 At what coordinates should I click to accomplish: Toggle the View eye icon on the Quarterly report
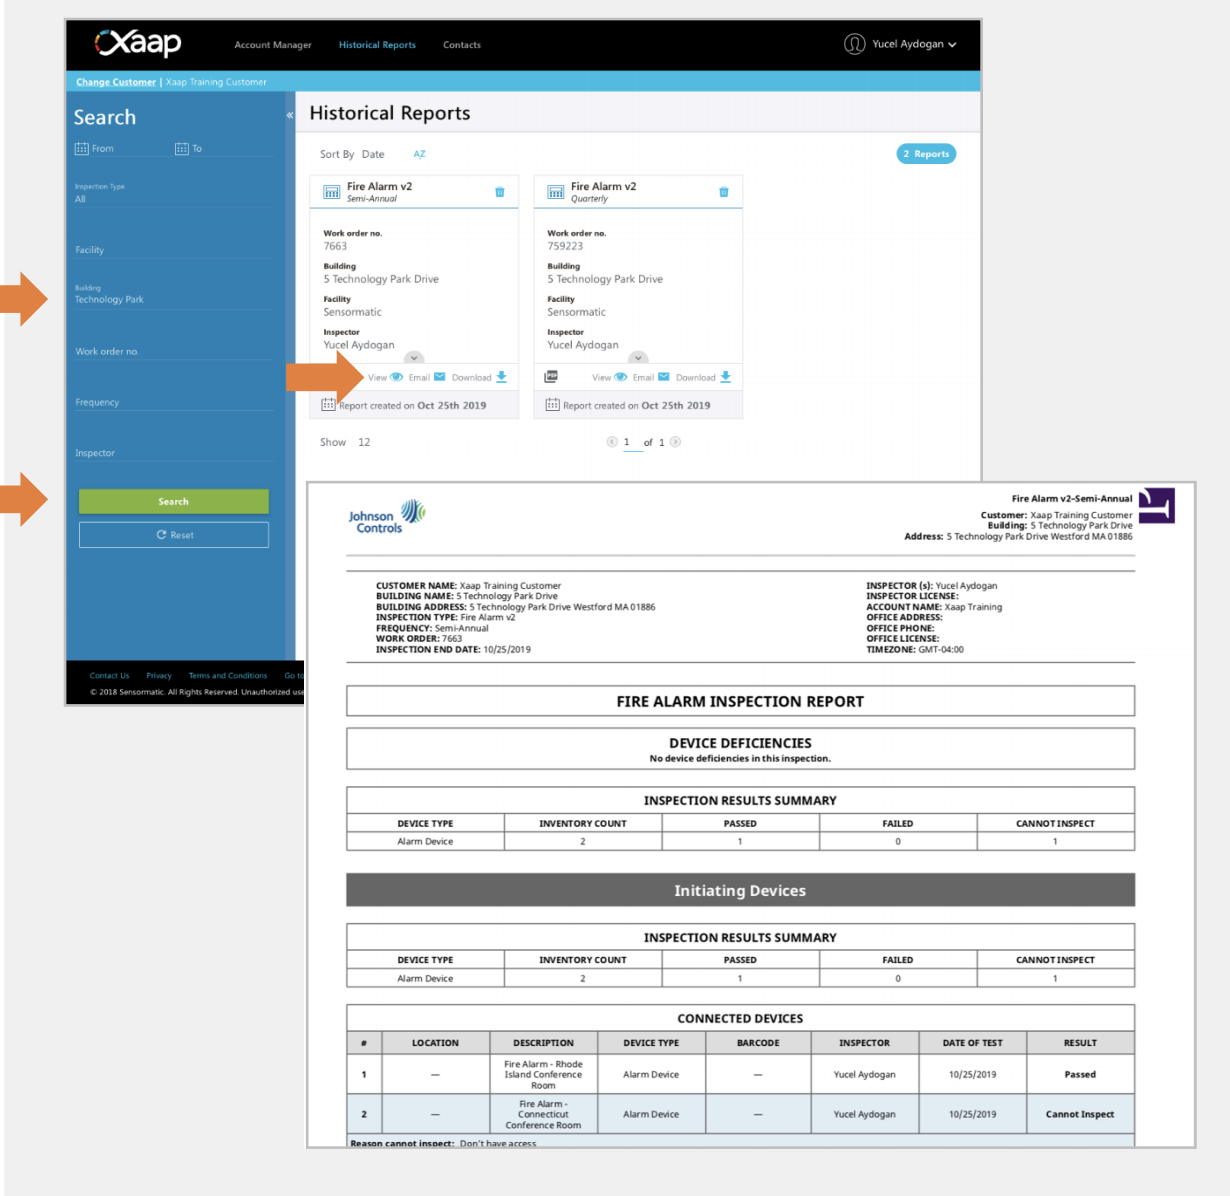point(621,377)
